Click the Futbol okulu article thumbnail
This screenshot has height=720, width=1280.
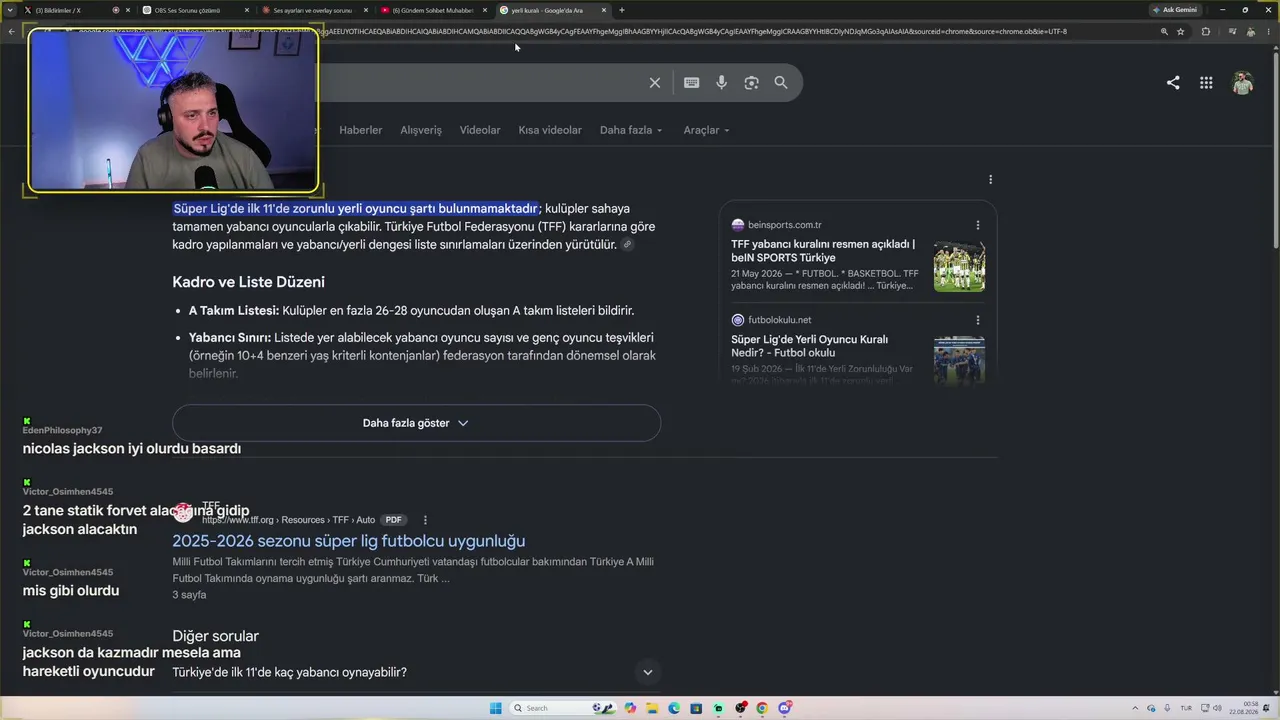959,360
